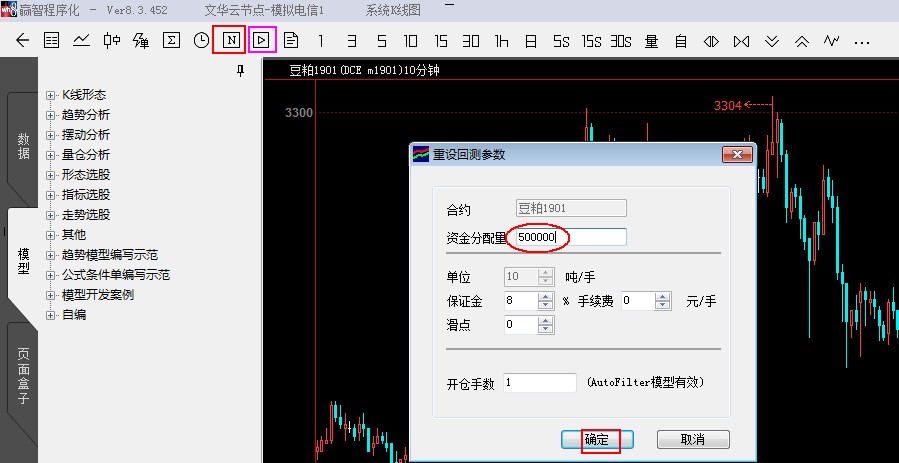The width and height of the screenshot is (899, 463).
Task: Click the clock icon in toolbar
Action: (x=201, y=41)
